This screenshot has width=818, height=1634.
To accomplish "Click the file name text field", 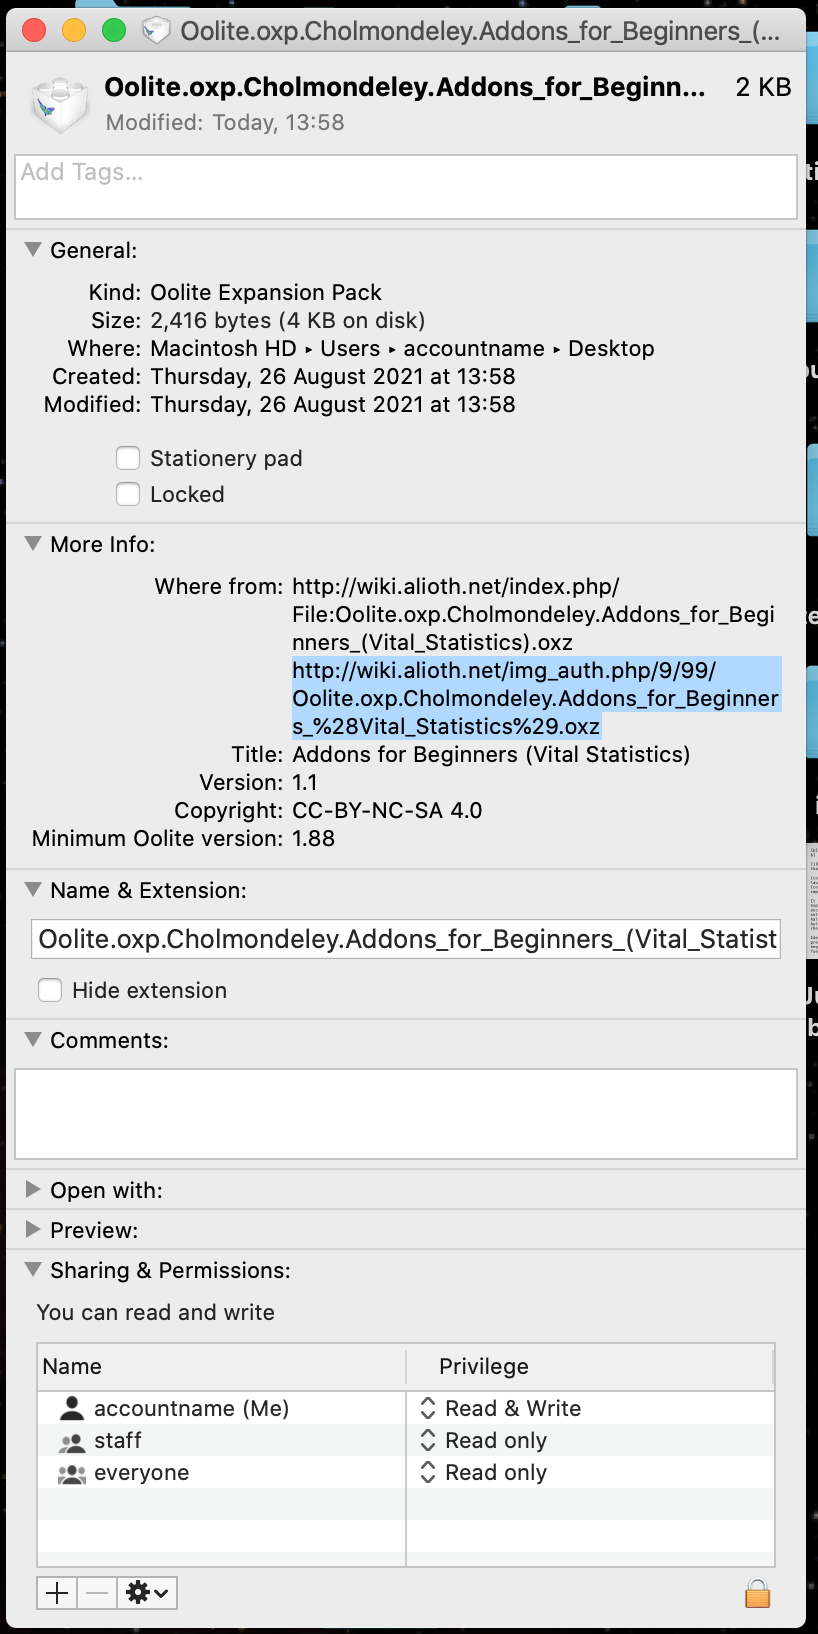I will [x=406, y=939].
